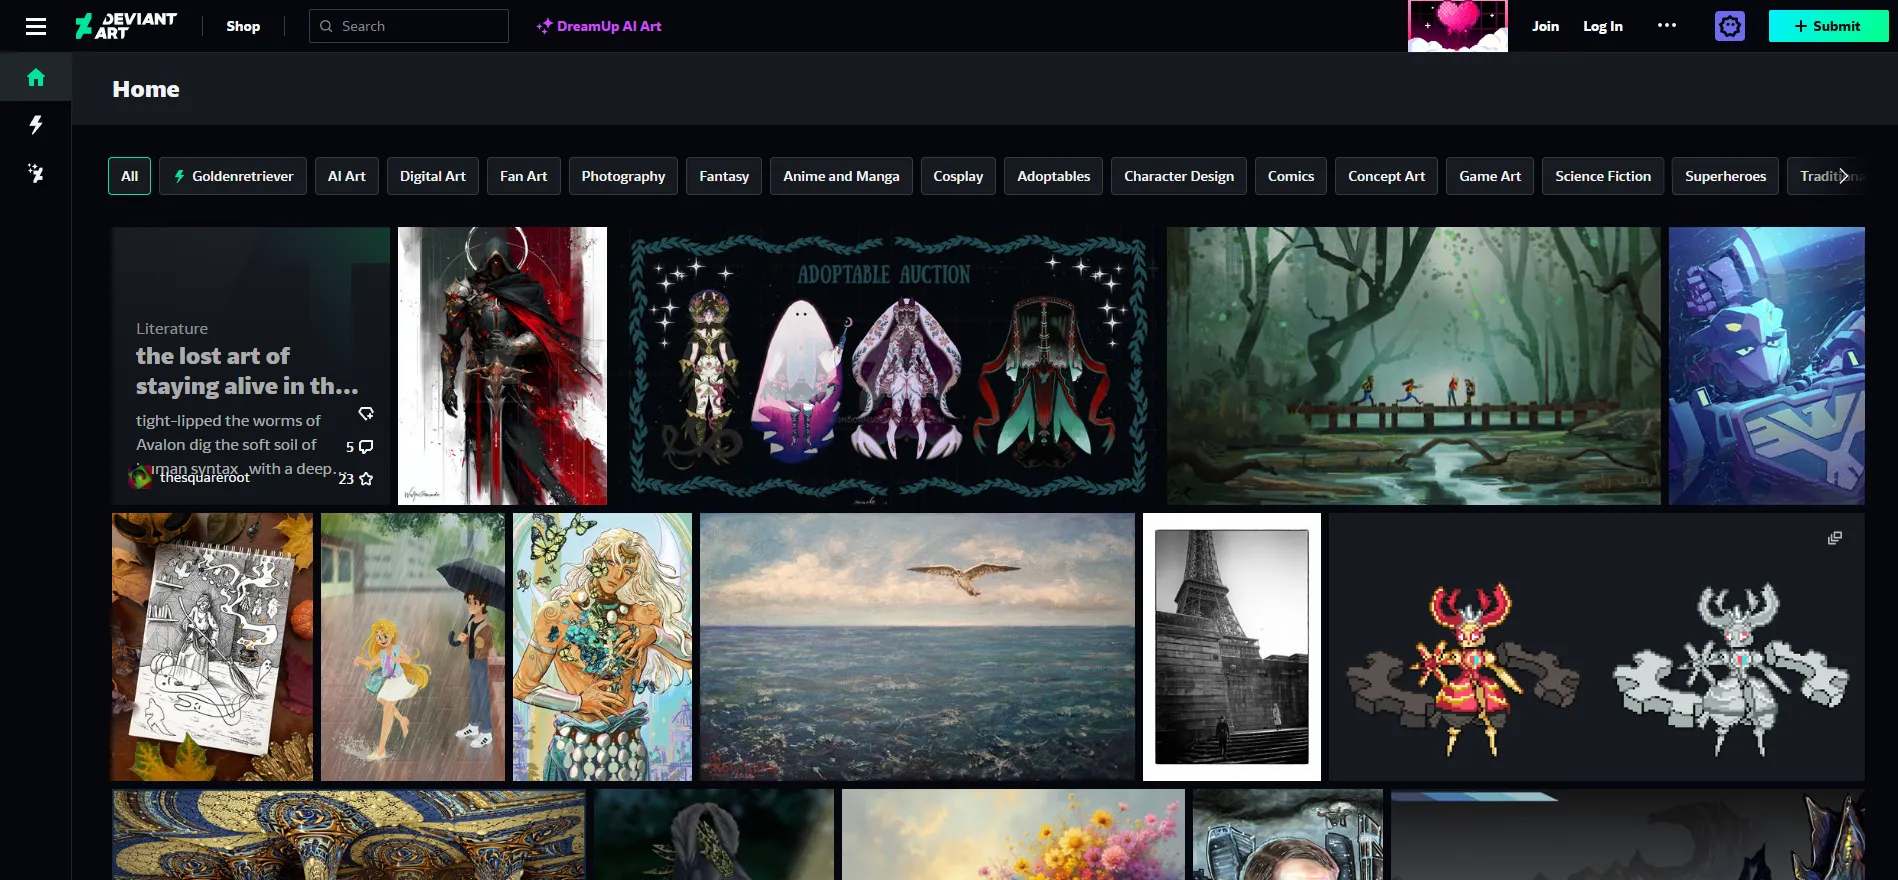Select the Fantasy topic chip

tap(724, 176)
